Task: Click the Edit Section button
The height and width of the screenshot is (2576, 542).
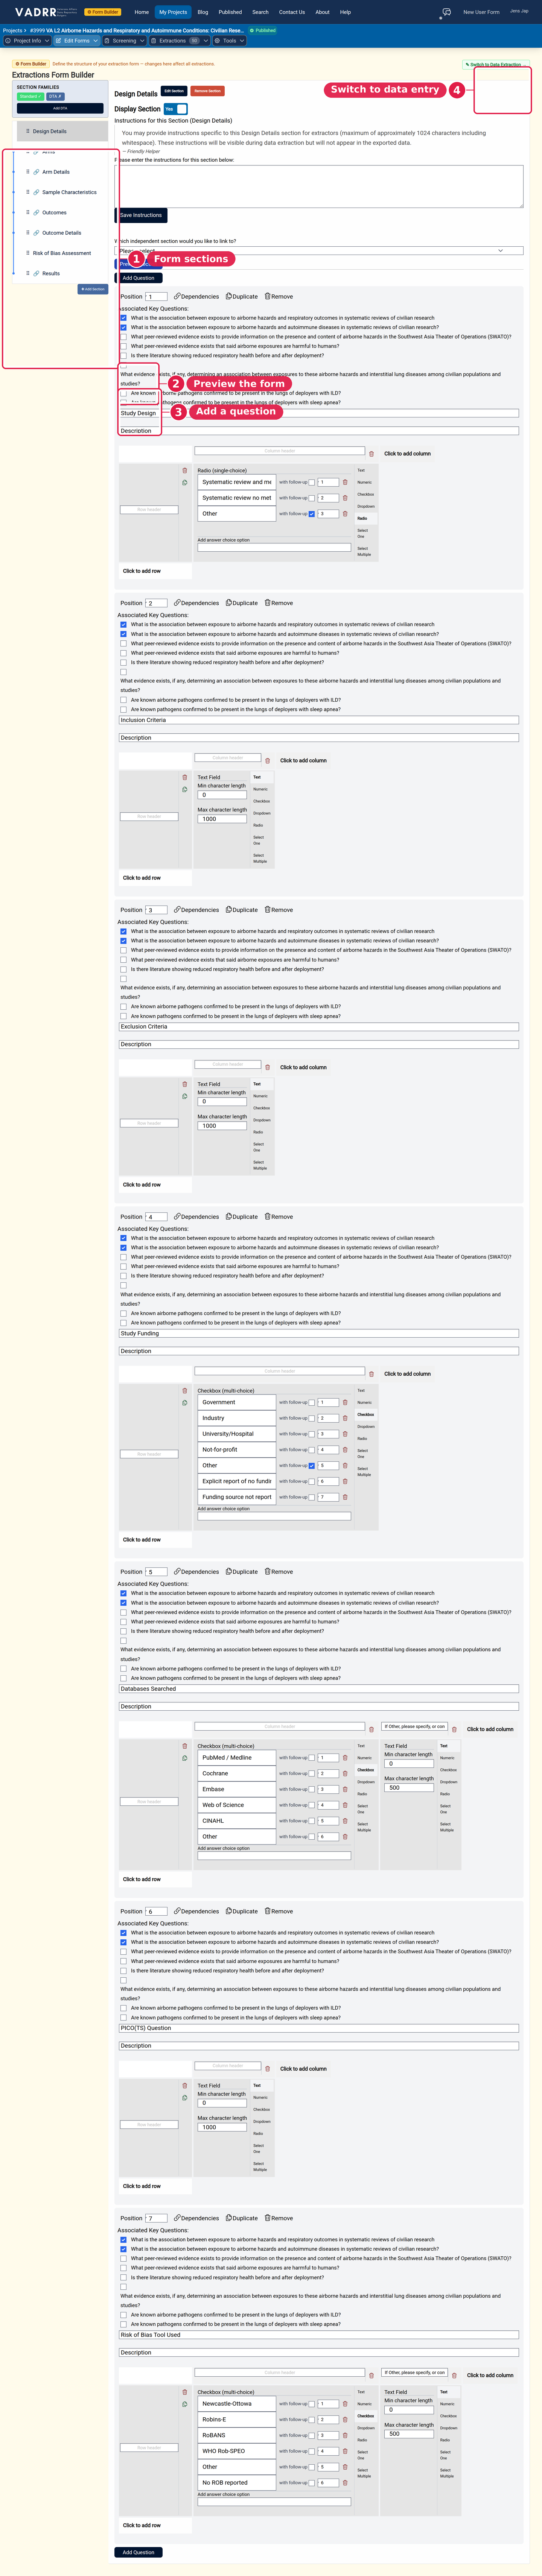Action: pyautogui.click(x=174, y=91)
